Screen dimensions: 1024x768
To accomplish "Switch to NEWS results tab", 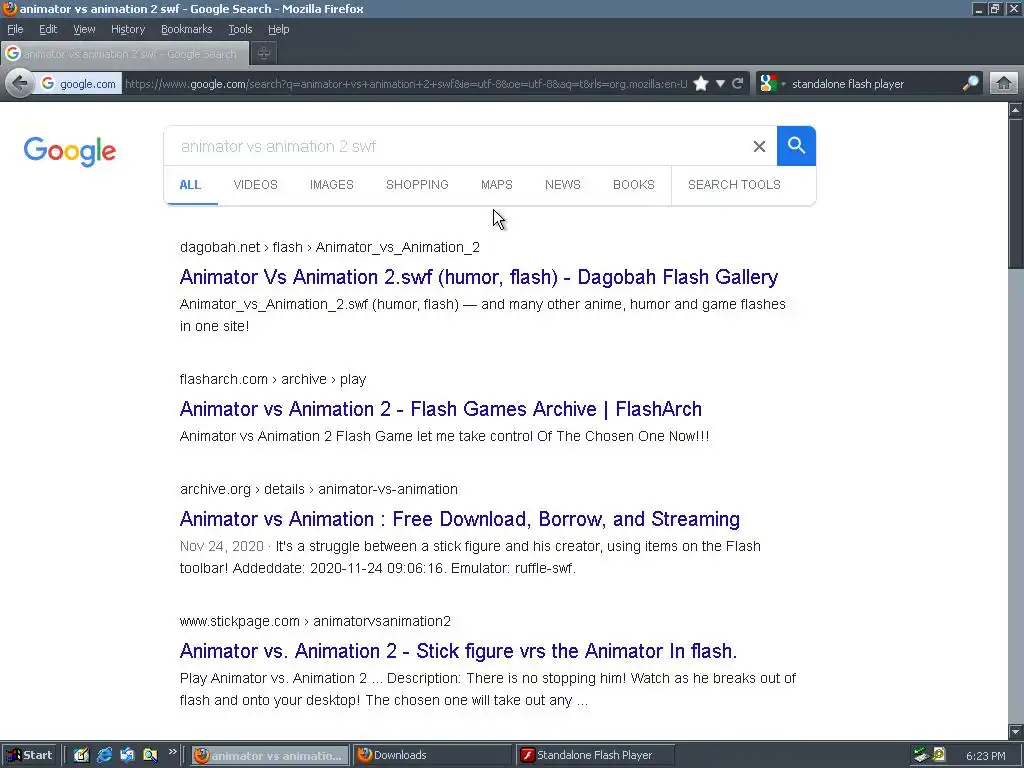I will [562, 185].
